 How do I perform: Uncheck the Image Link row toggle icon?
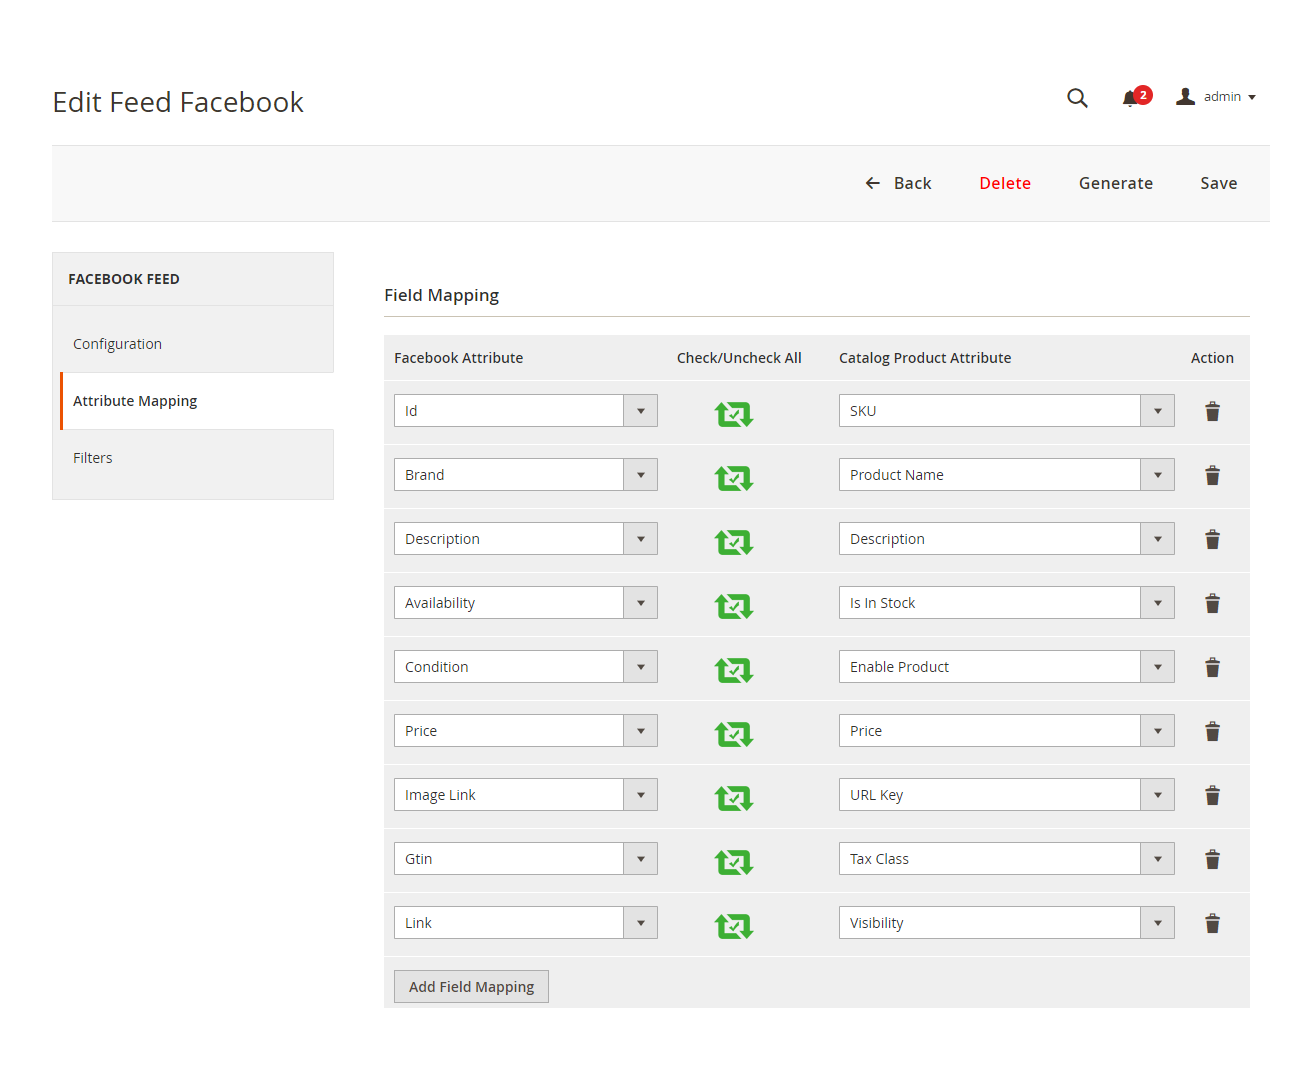coord(733,797)
